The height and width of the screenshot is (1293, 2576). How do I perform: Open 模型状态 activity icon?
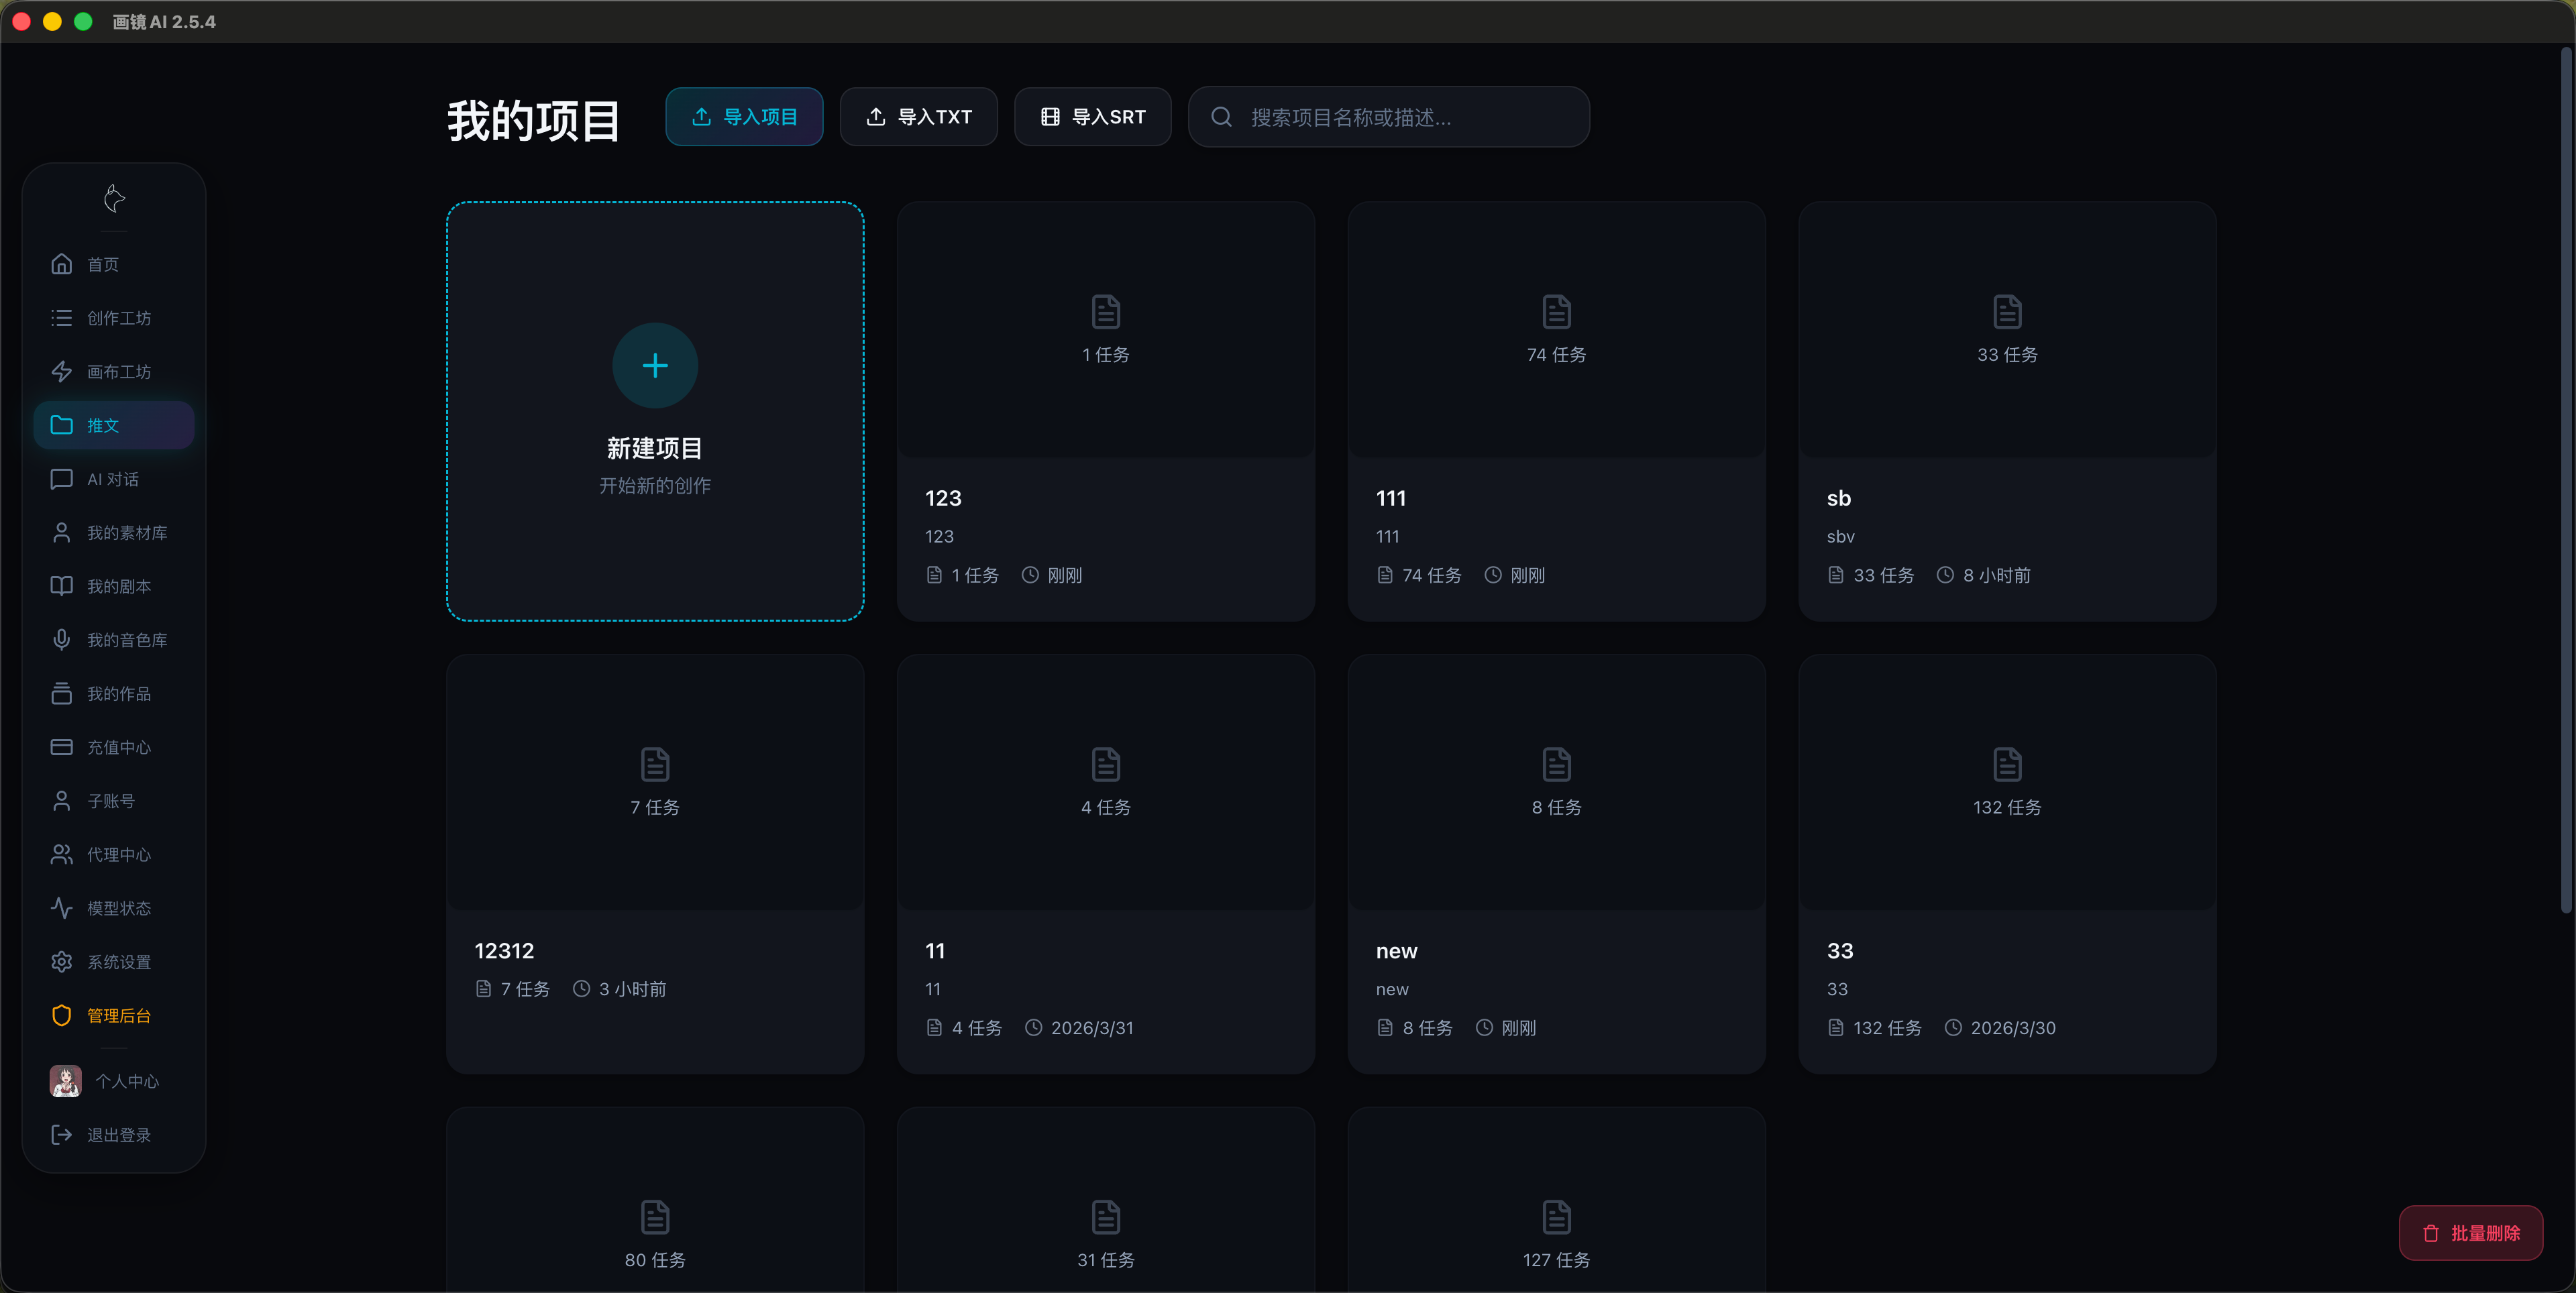tap(62, 908)
